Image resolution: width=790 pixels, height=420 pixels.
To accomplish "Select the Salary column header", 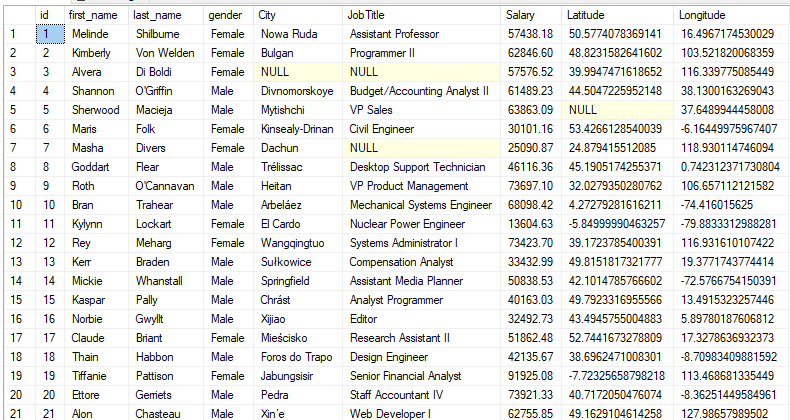I will 531,15.
